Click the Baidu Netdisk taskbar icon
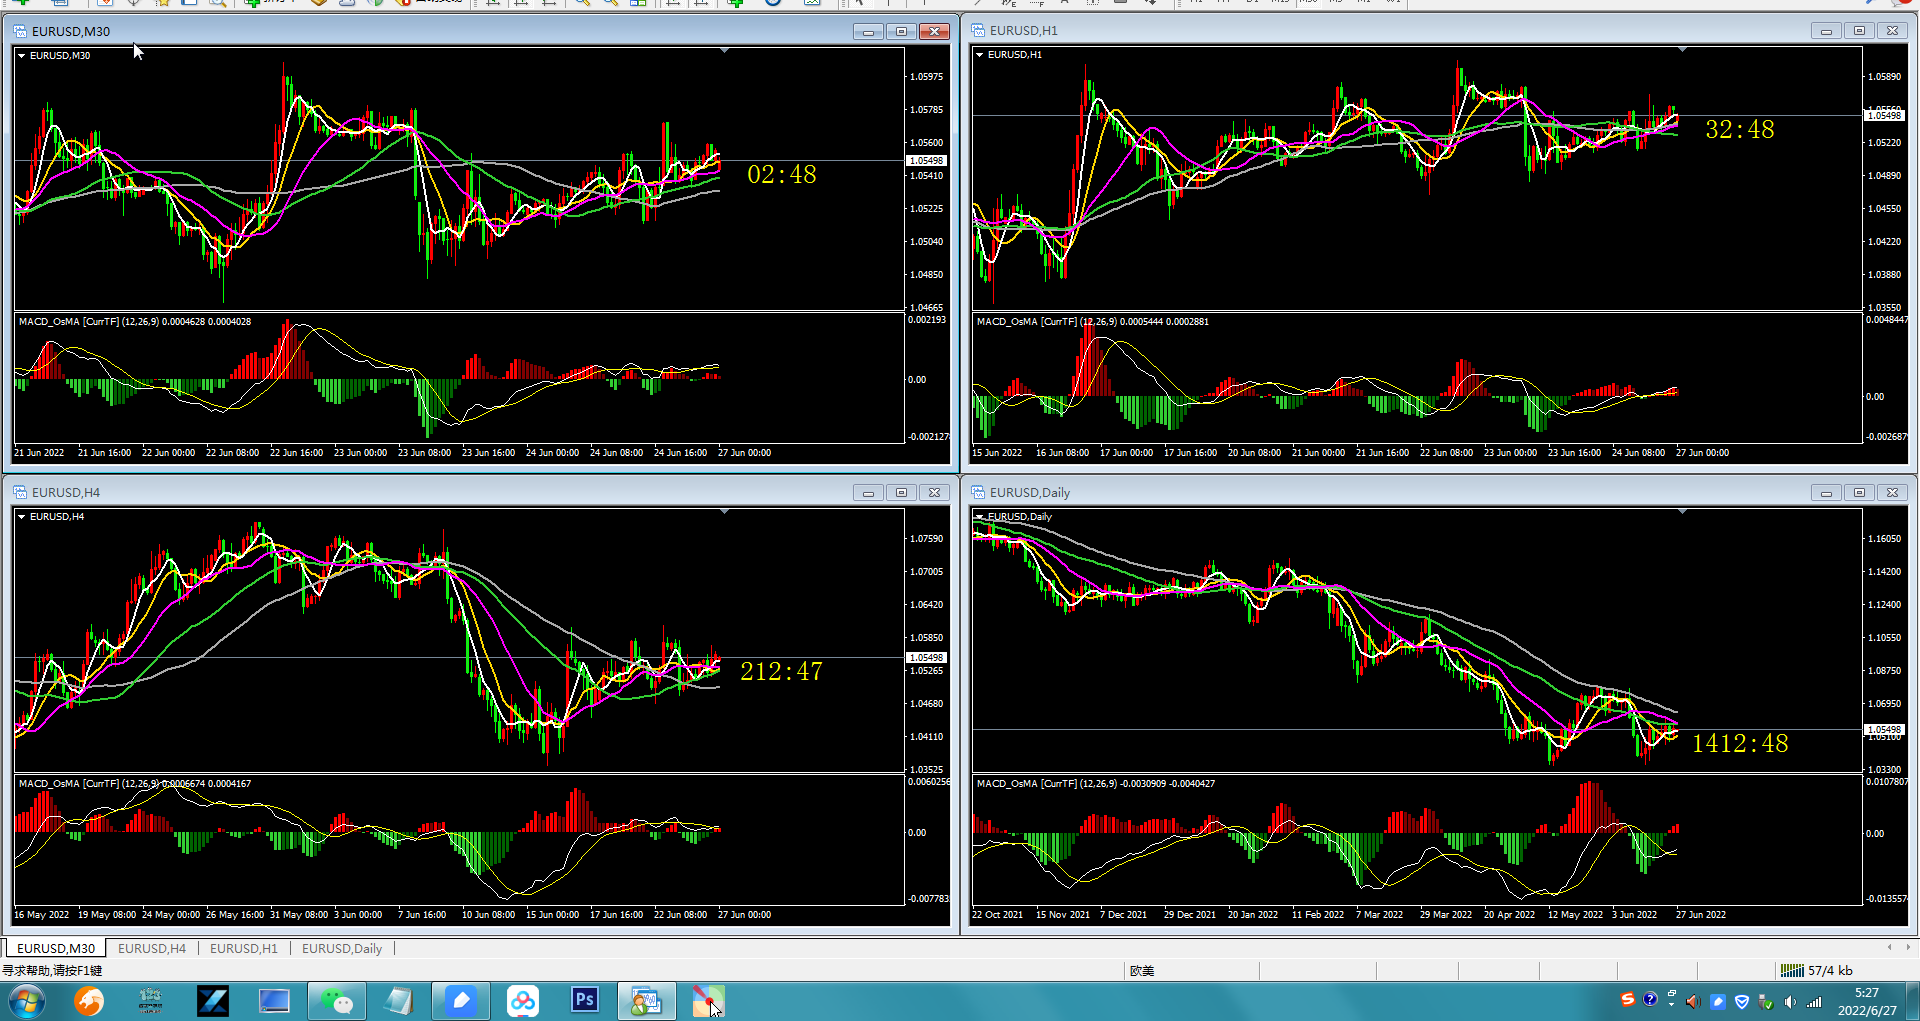 (x=523, y=1000)
